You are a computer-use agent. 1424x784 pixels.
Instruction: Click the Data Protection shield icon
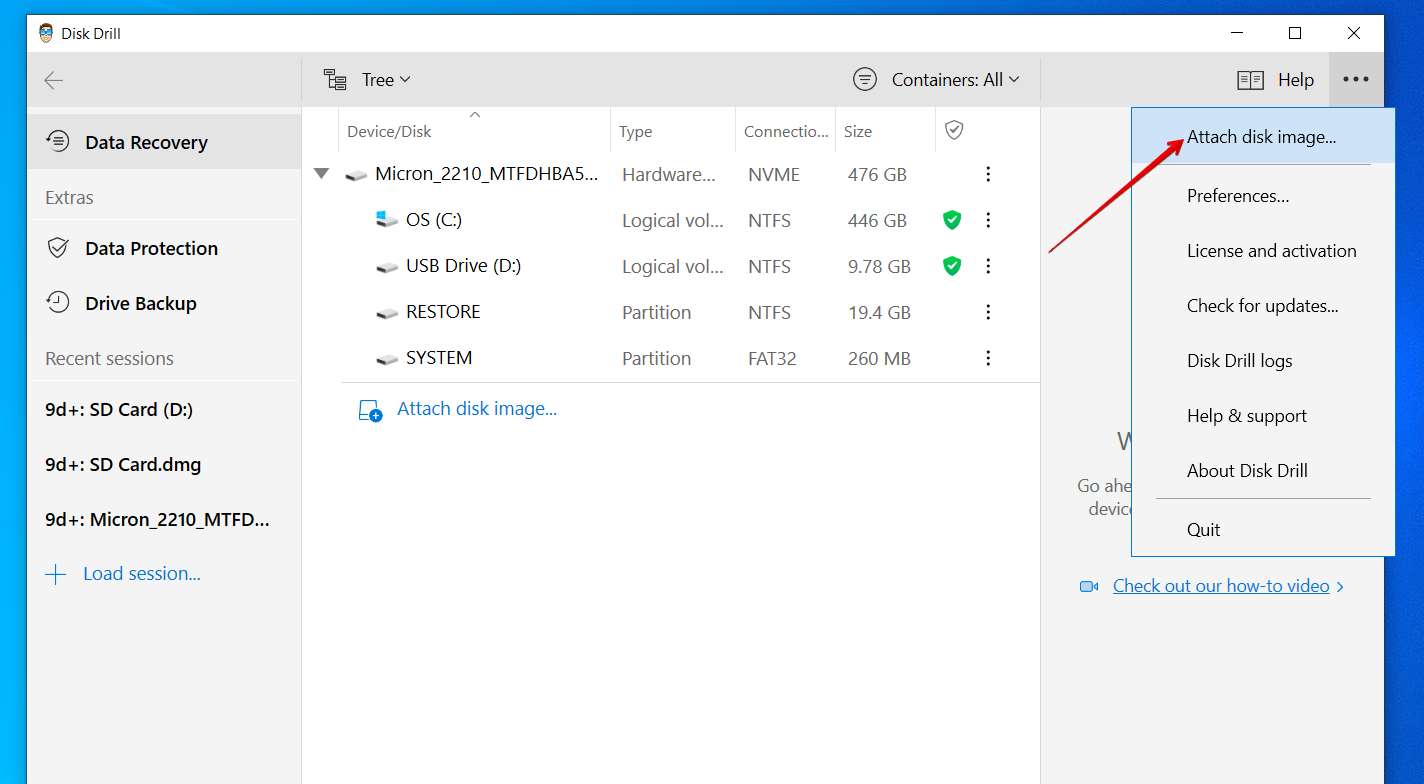(x=58, y=248)
